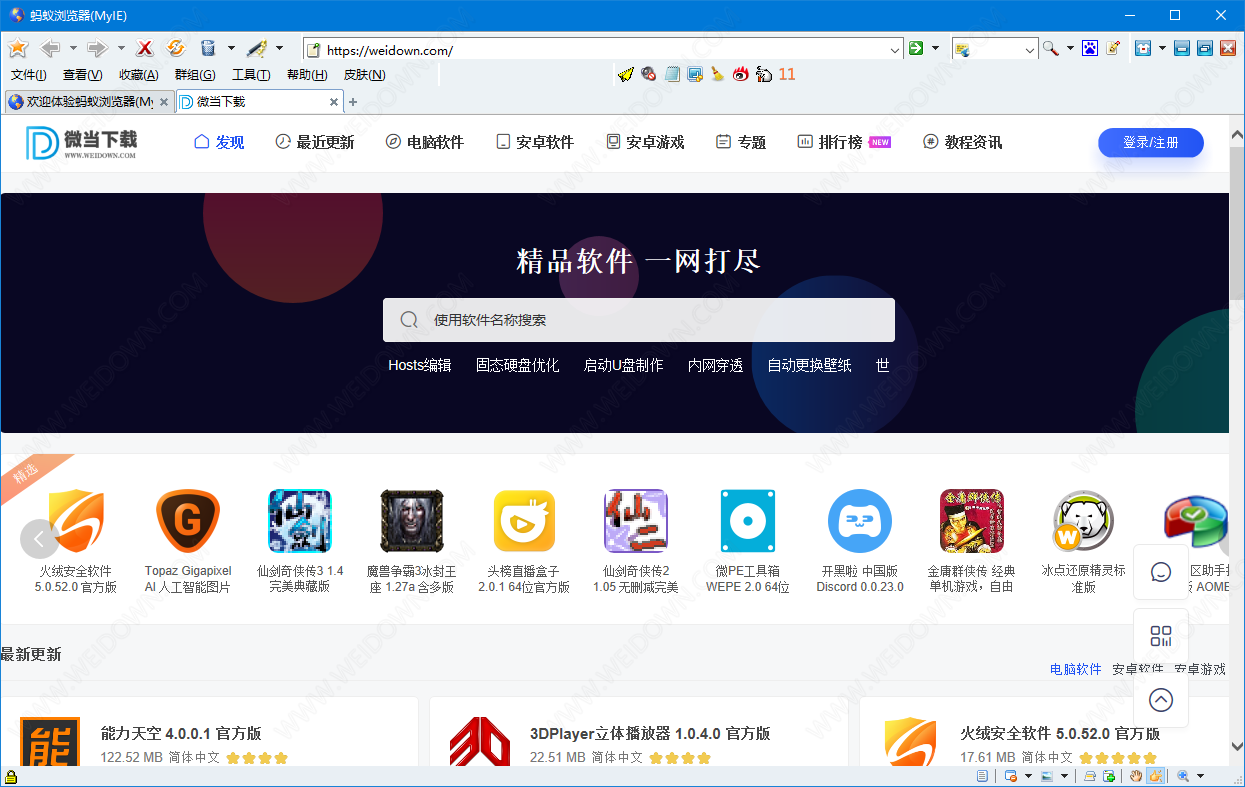Open the back history dropdown arrow
This screenshot has width=1245, height=787.
pos(73,48)
